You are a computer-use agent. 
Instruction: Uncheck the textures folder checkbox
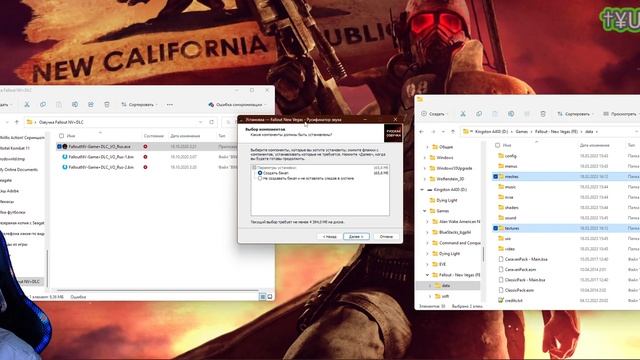[x=496, y=228]
